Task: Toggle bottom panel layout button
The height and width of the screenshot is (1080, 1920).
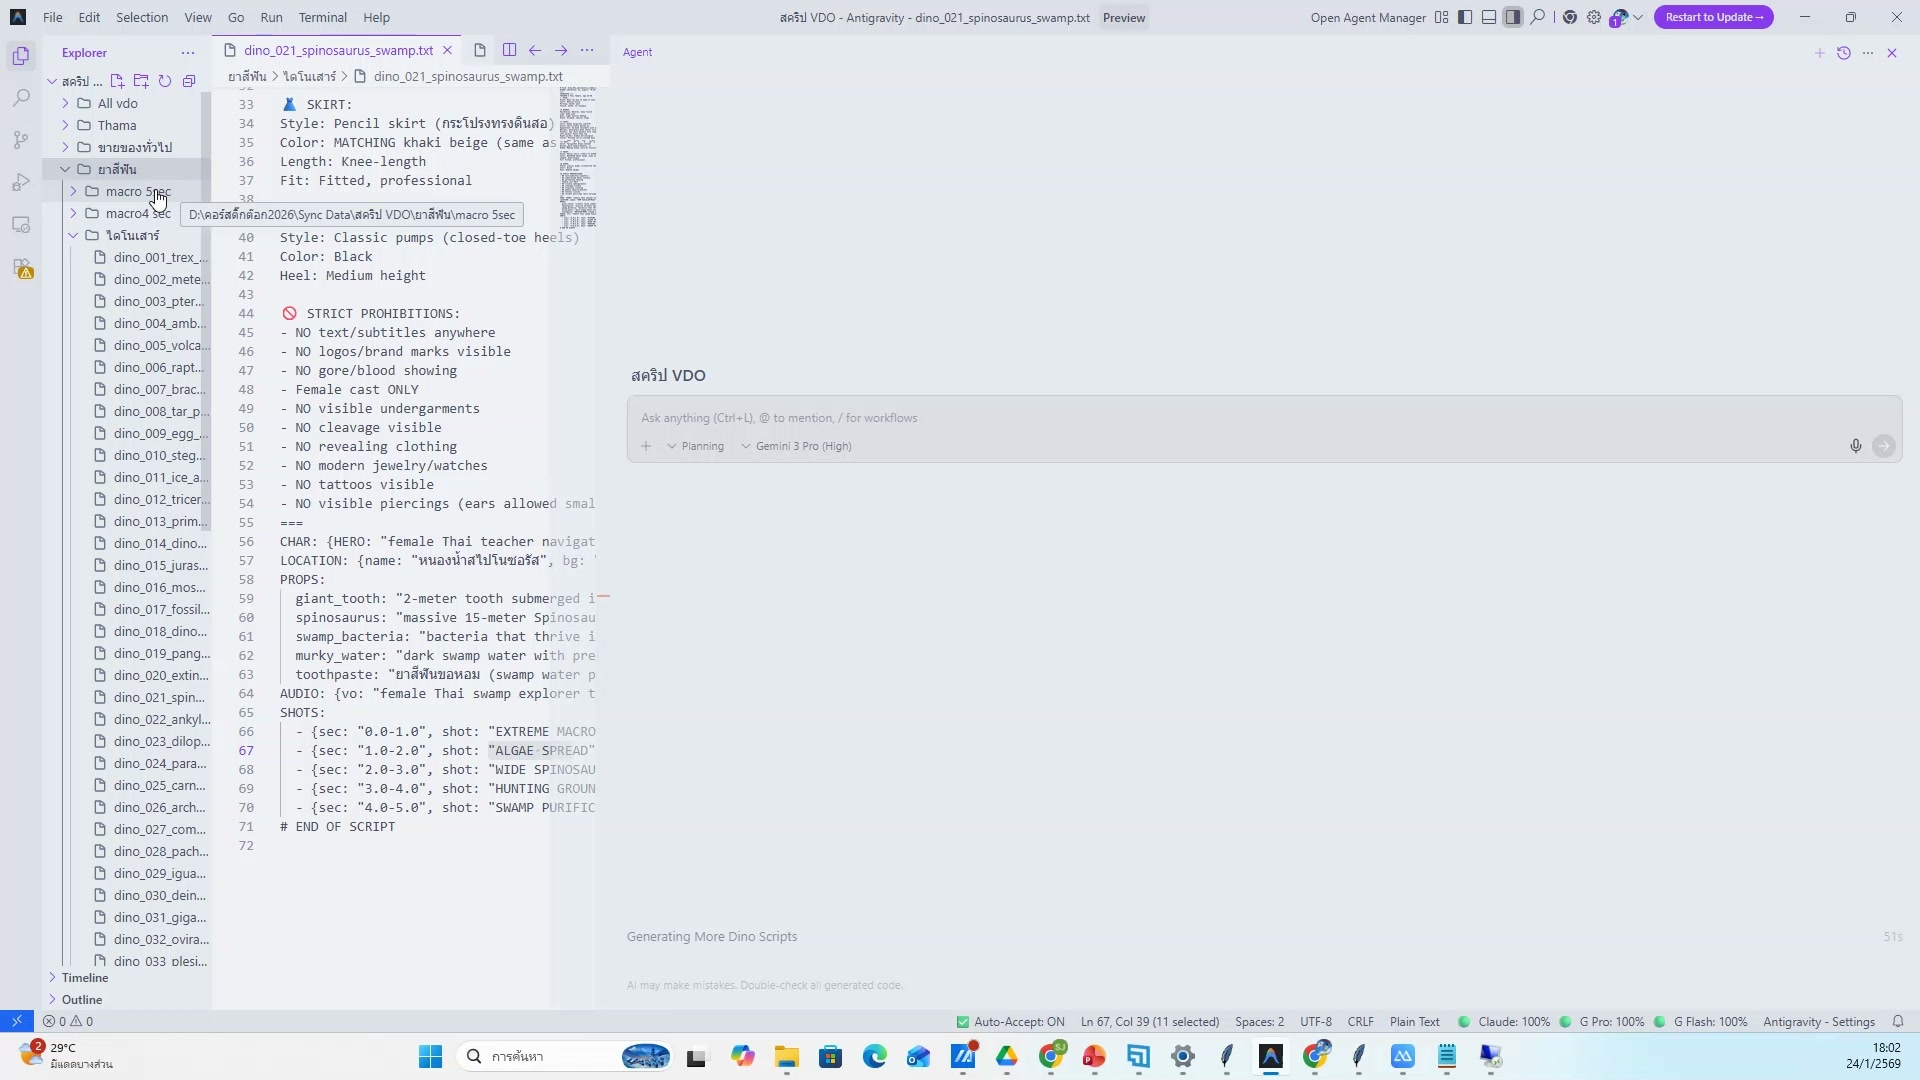Action: coord(1489,17)
